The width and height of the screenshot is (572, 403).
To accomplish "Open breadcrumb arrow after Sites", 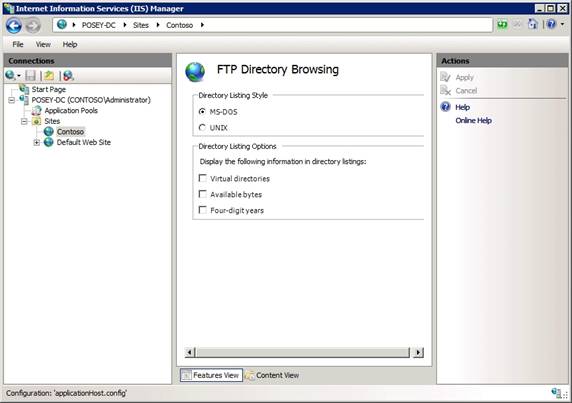I will coord(158,25).
